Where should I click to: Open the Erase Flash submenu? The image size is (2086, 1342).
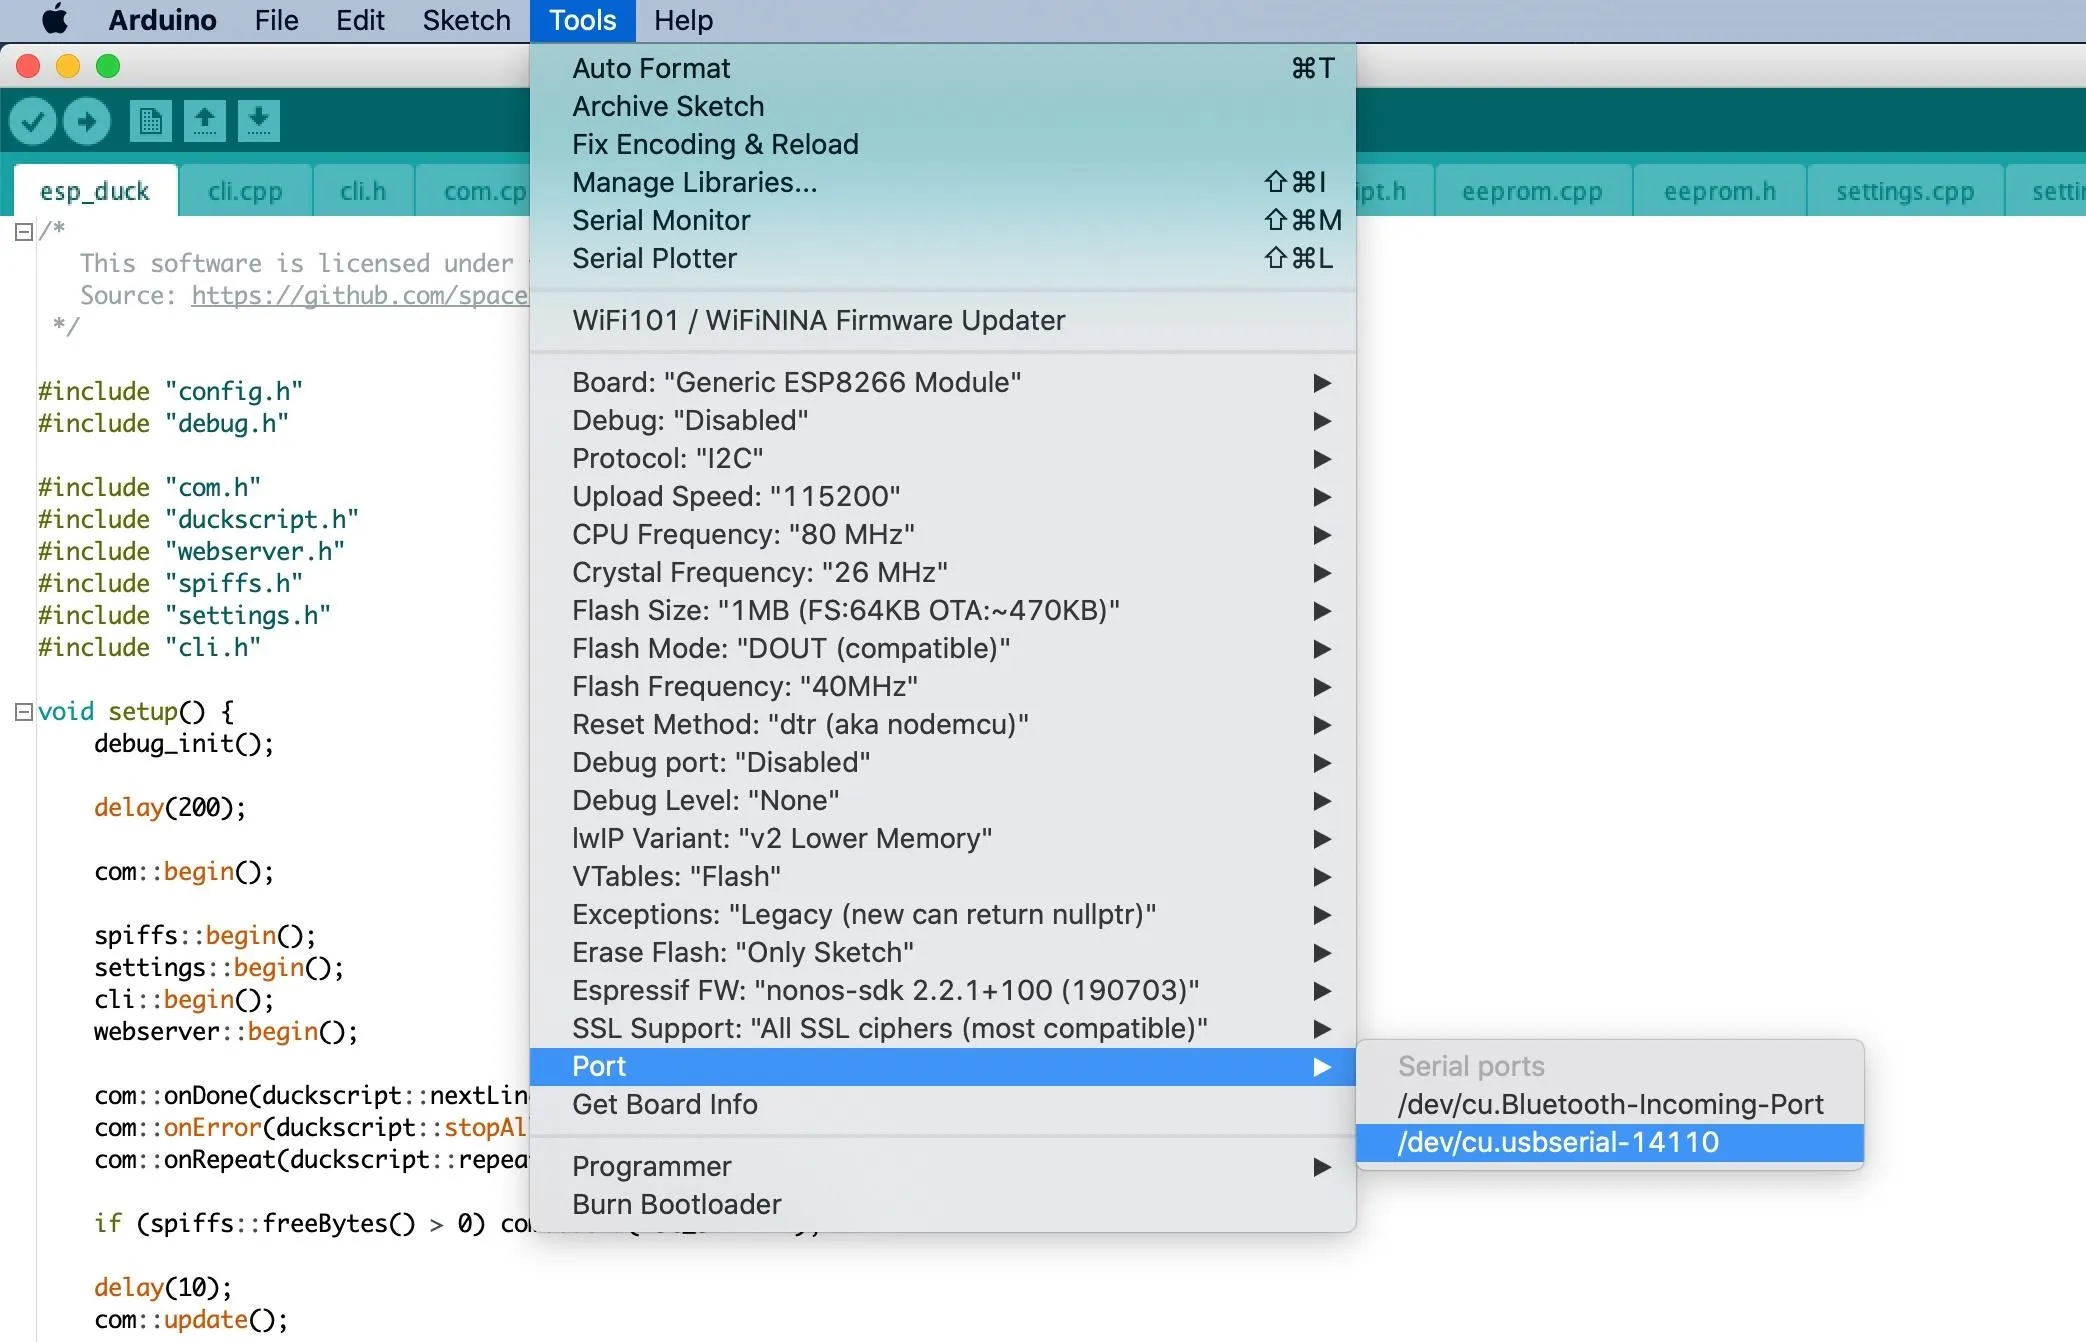pyautogui.click(x=943, y=953)
